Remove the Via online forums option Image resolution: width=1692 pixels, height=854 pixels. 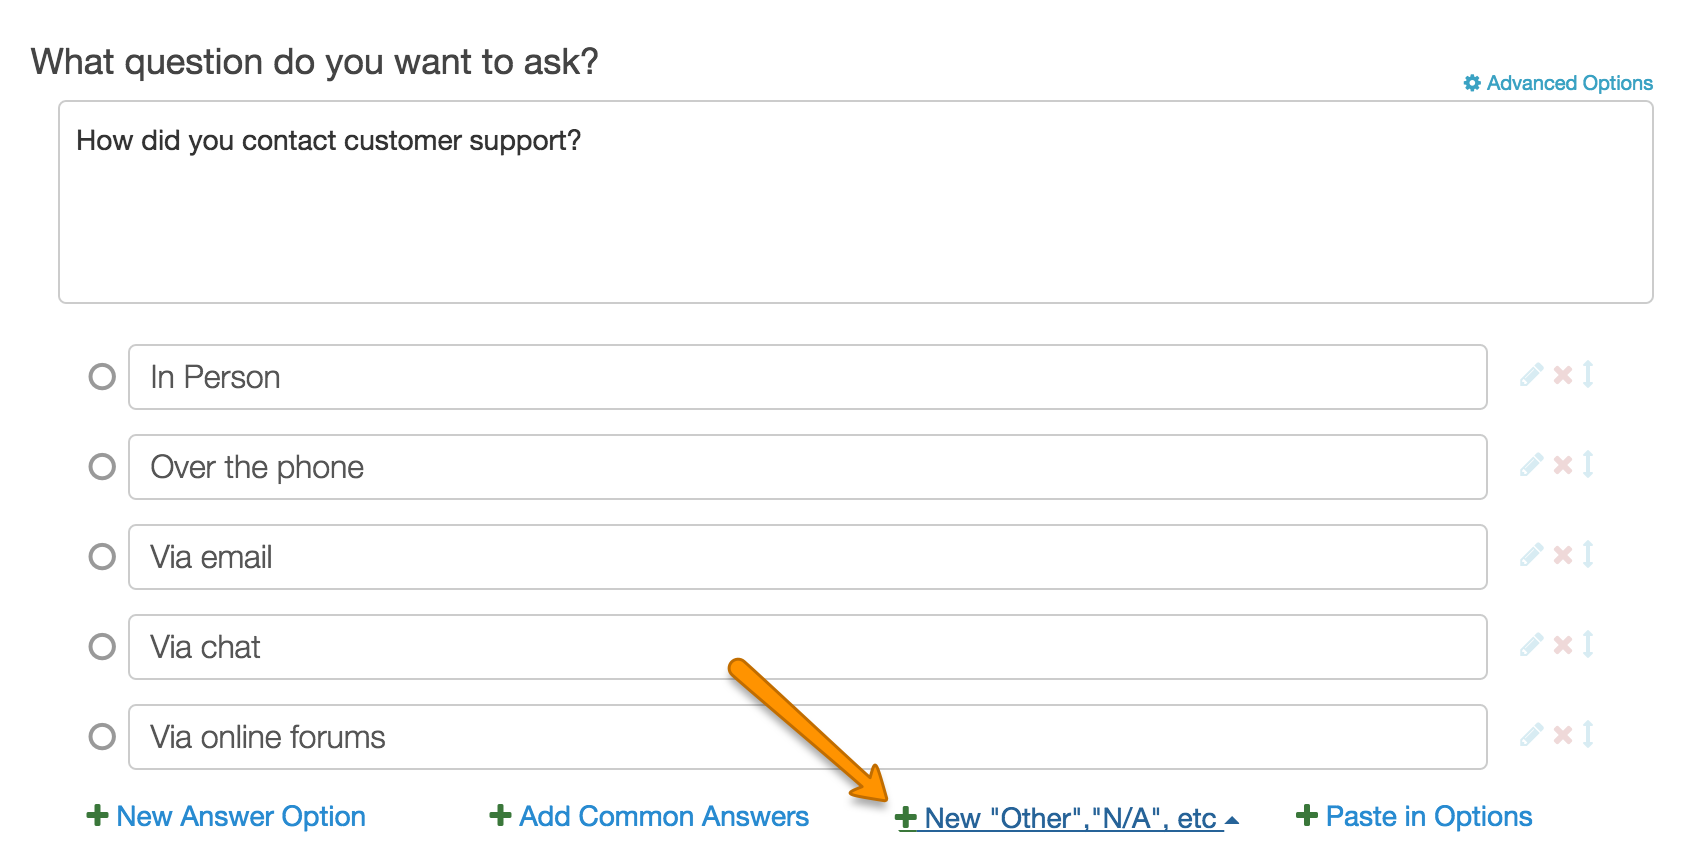[x=1563, y=735]
